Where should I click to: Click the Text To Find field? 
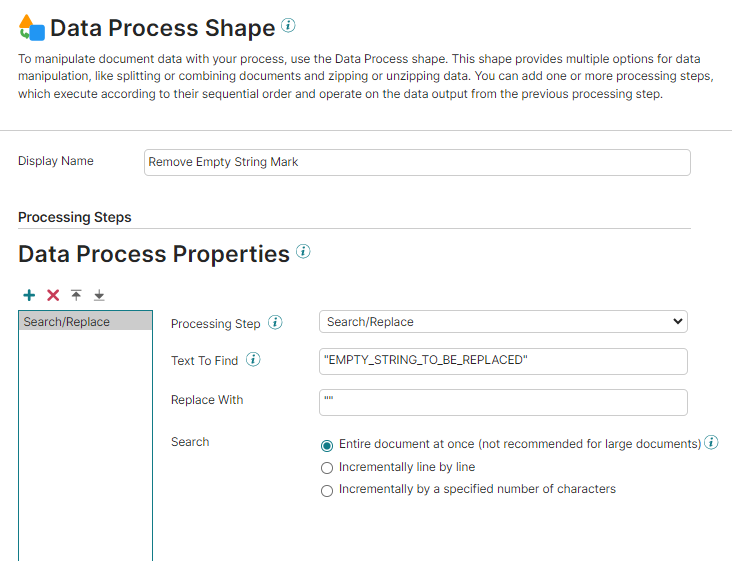tap(503, 360)
